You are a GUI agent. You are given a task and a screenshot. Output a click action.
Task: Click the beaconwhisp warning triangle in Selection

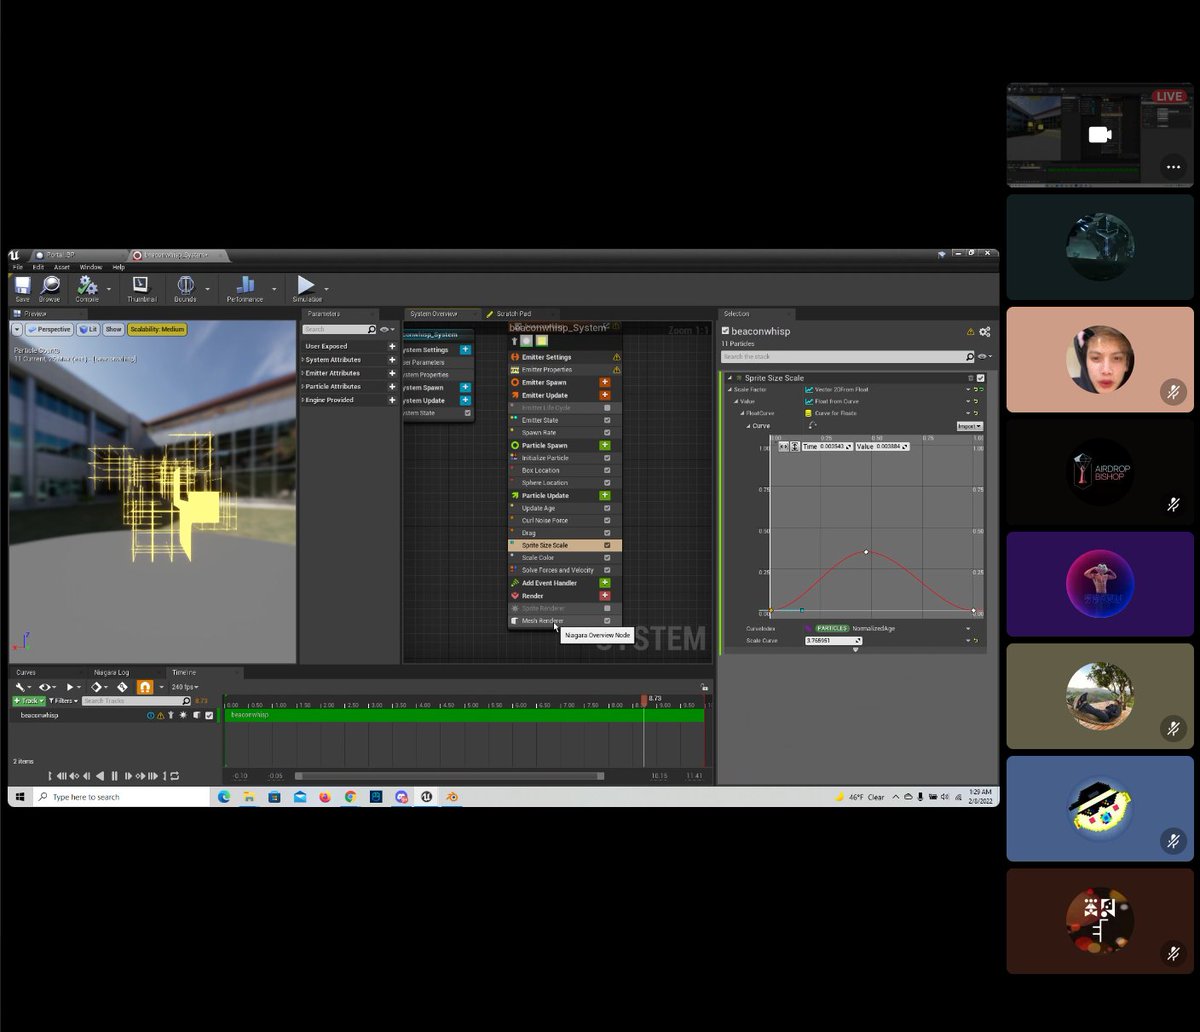click(x=970, y=332)
